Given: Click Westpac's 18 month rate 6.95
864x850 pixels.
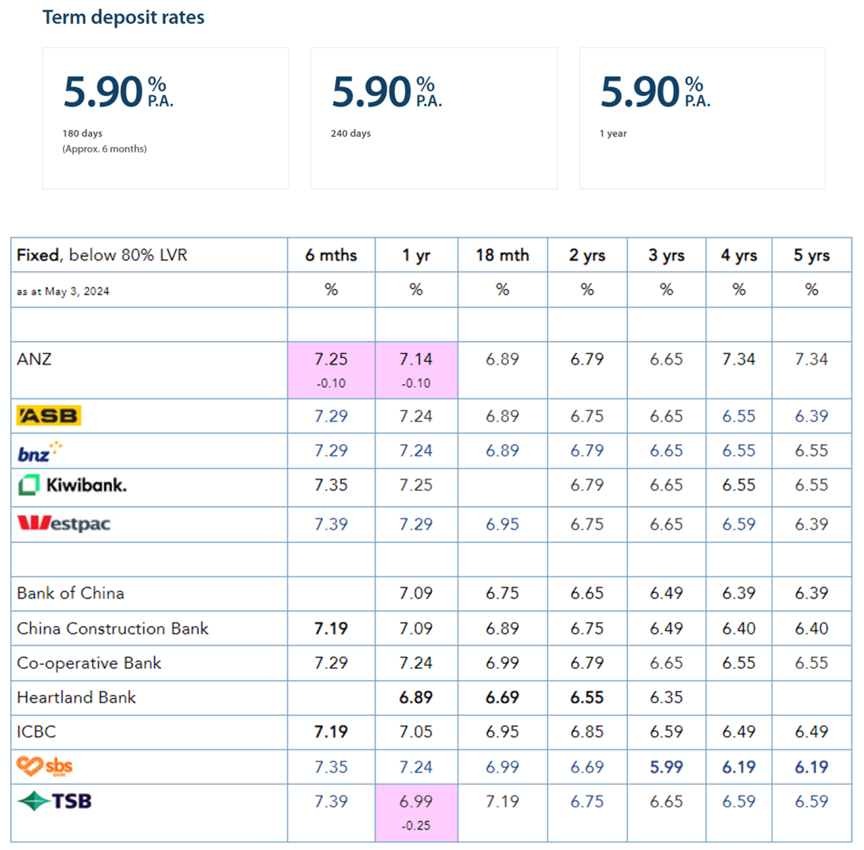Looking at the screenshot, I should pos(503,524).
